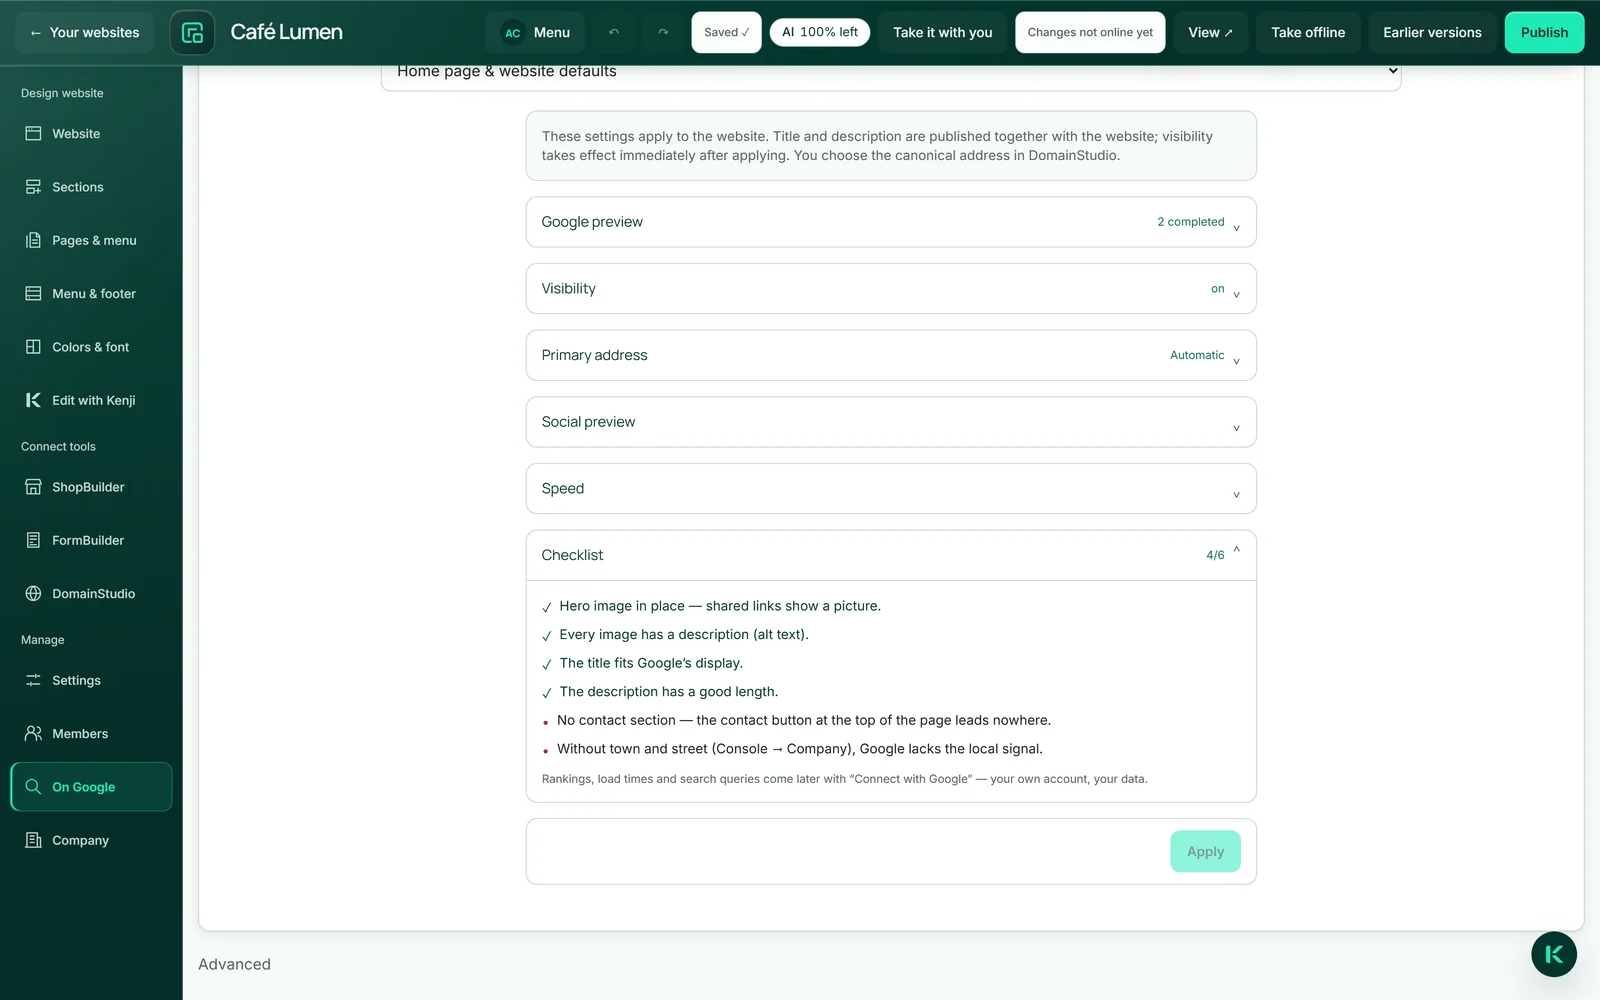This screenshot has width=1600, height=1000.
Task: Open On Google search icon
Action: [33, 787]
